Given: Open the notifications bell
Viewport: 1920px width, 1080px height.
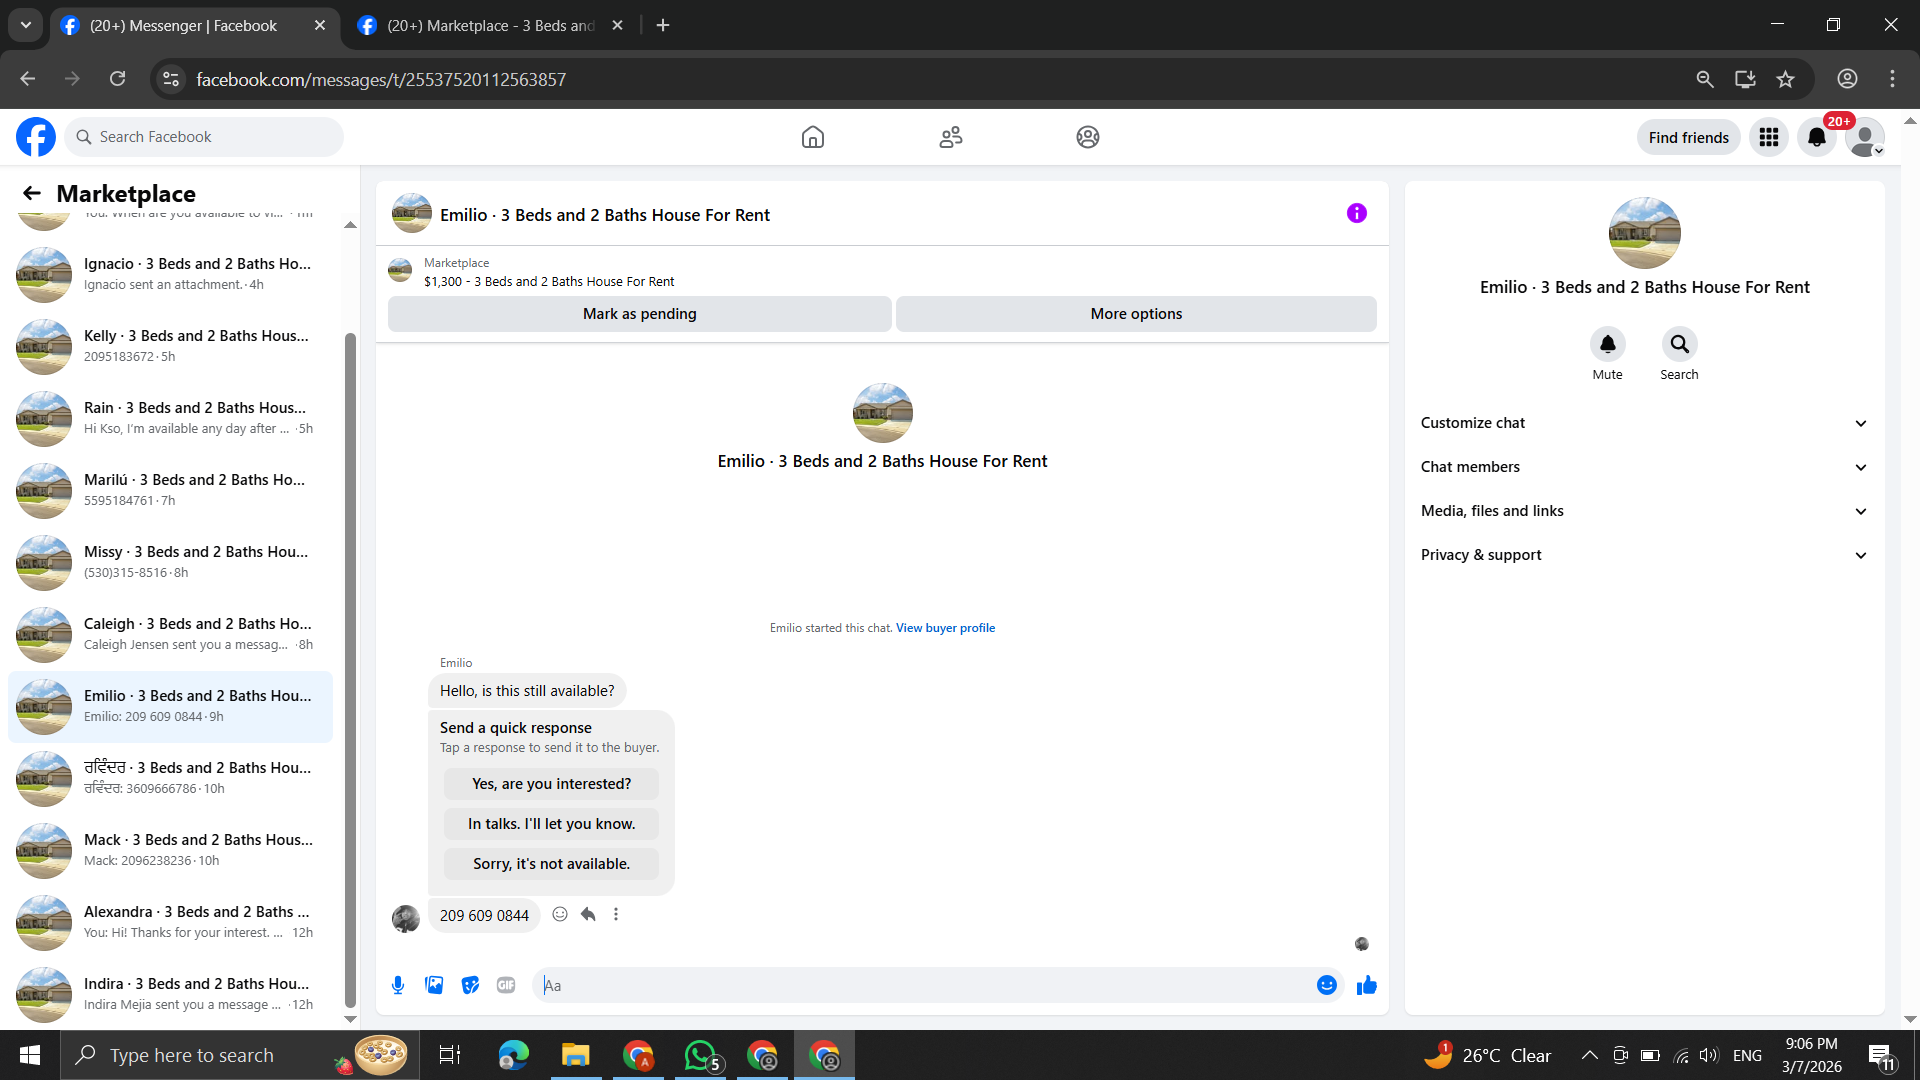Looking at the screenshot, I should coord(1817,137).
